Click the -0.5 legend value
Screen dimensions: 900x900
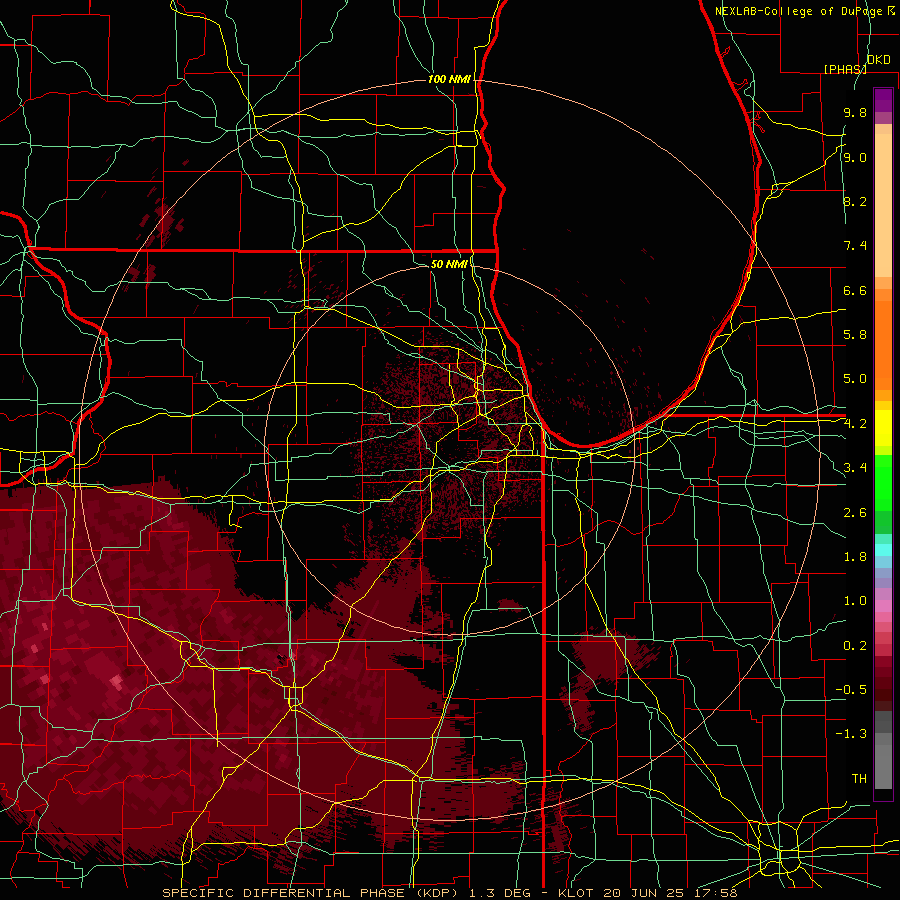(851, 690)
